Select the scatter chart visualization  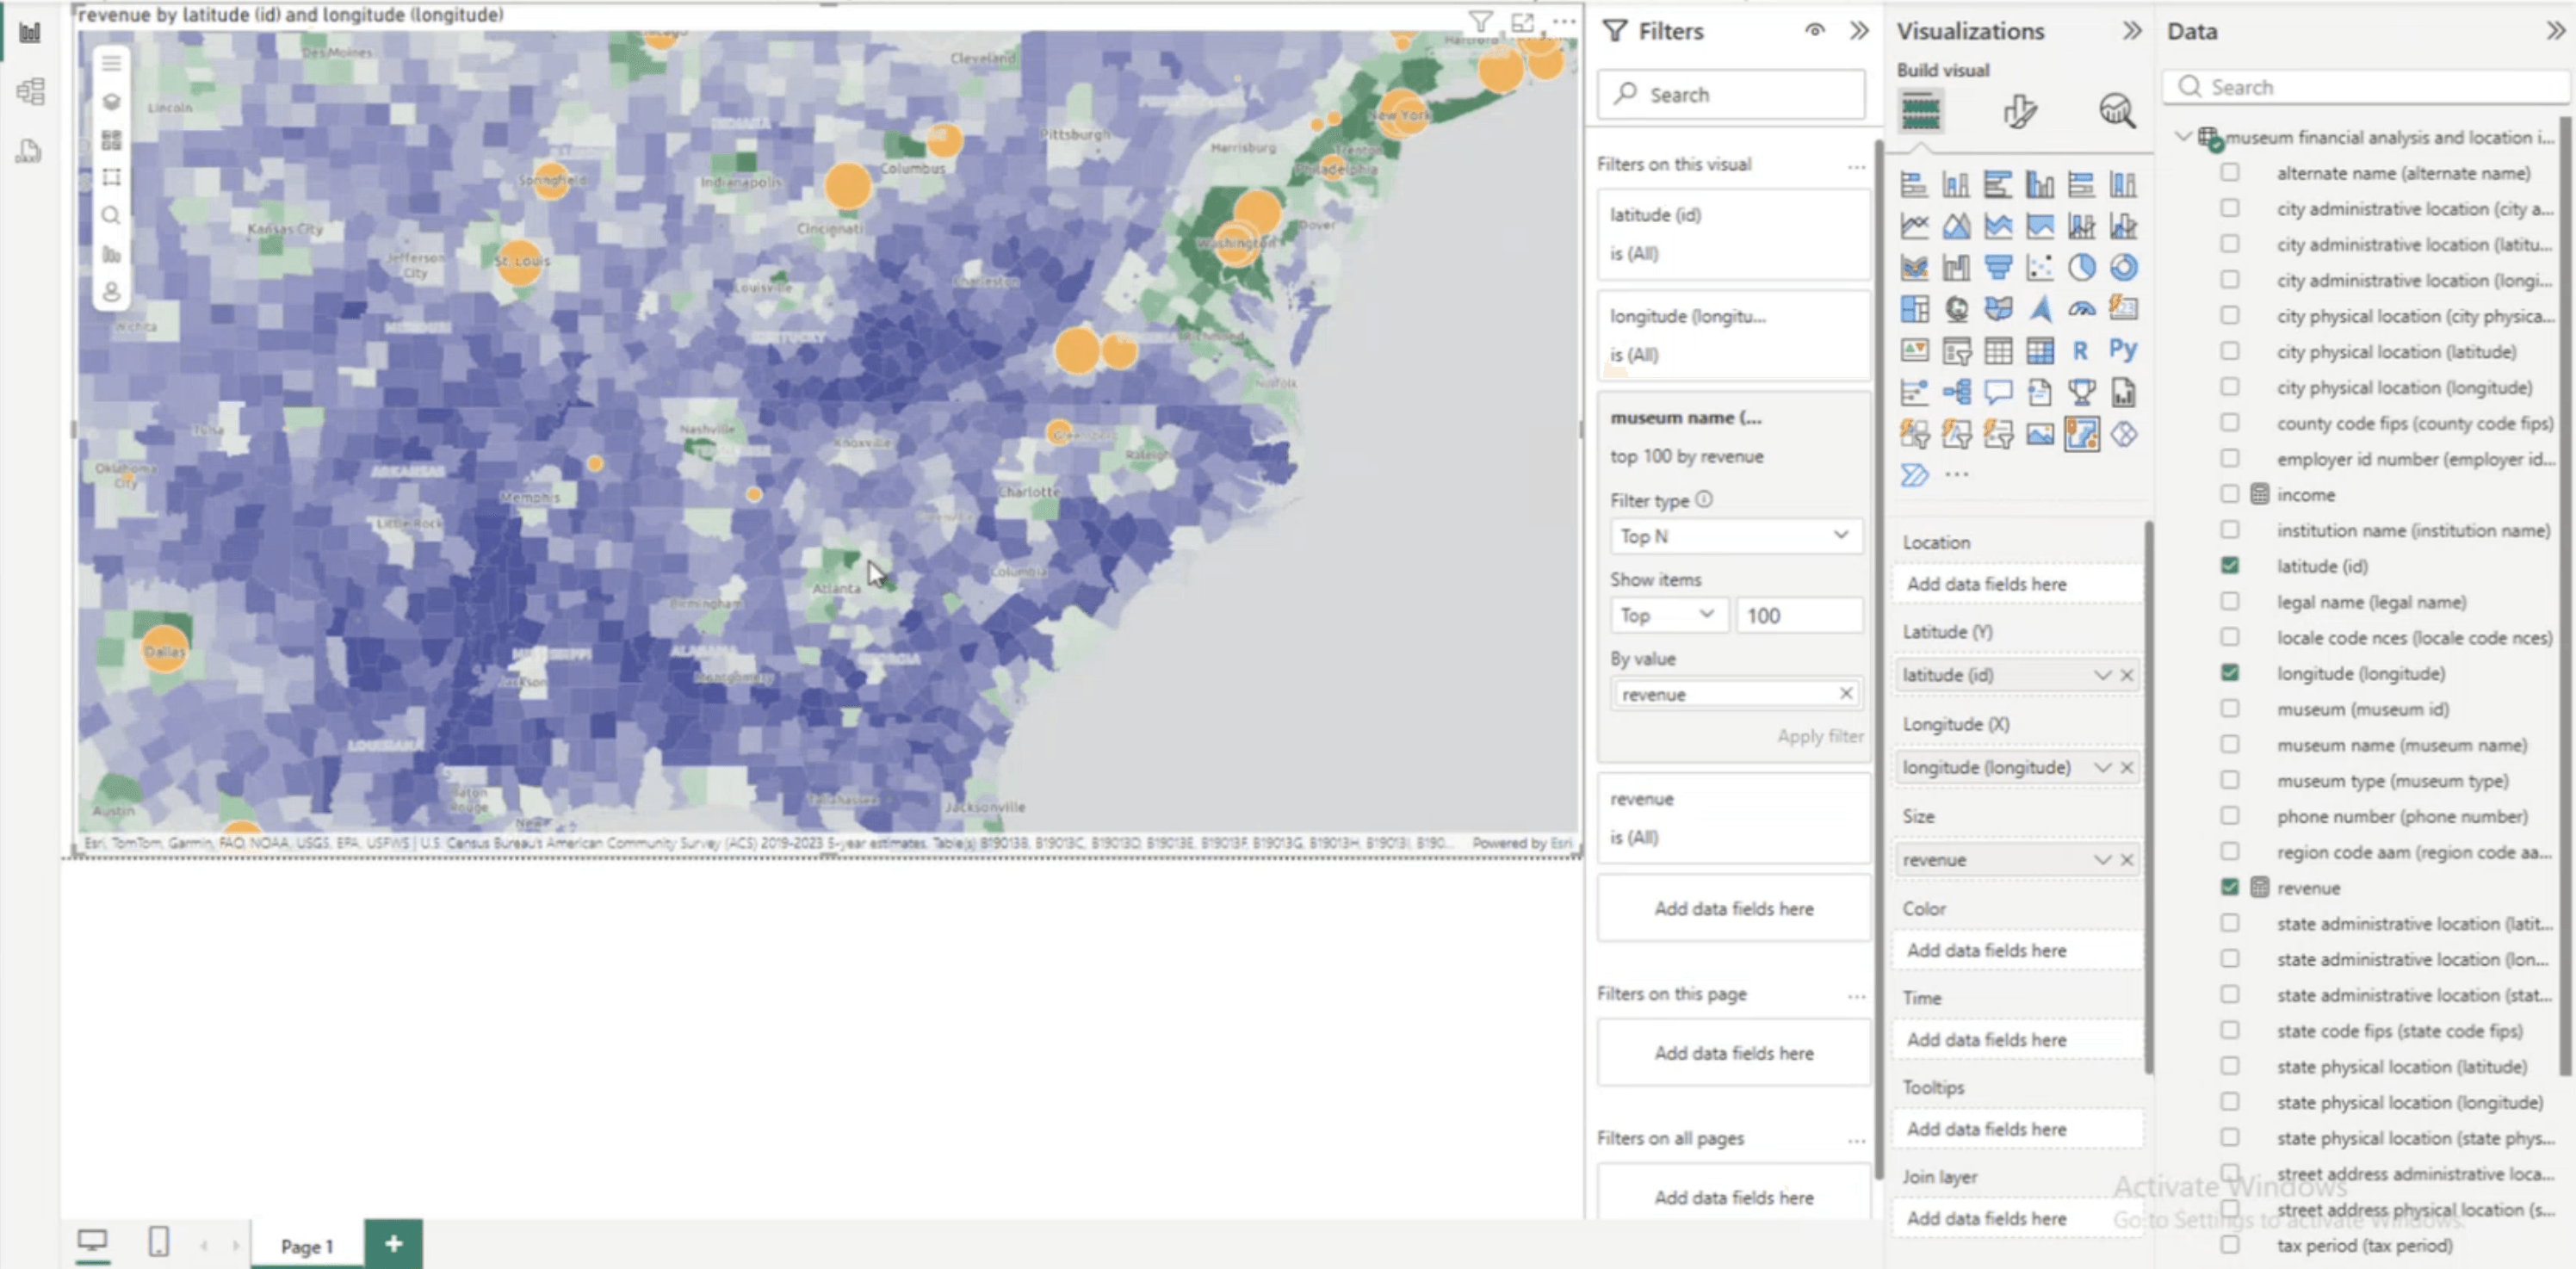coord(2040,269)
